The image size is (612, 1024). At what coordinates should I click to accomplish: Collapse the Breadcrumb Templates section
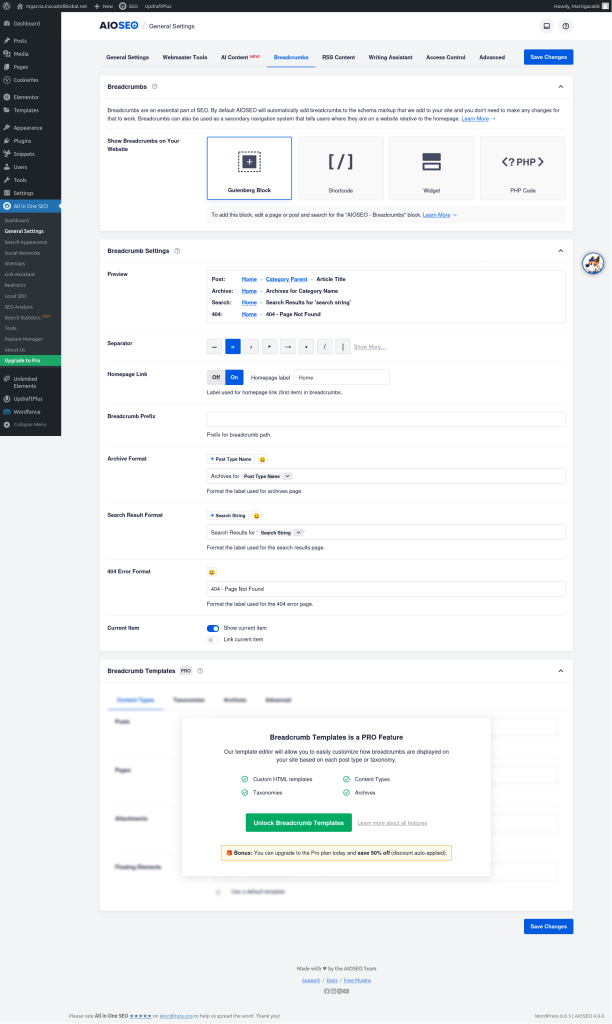pyautogui.click(x=560, y=671)
